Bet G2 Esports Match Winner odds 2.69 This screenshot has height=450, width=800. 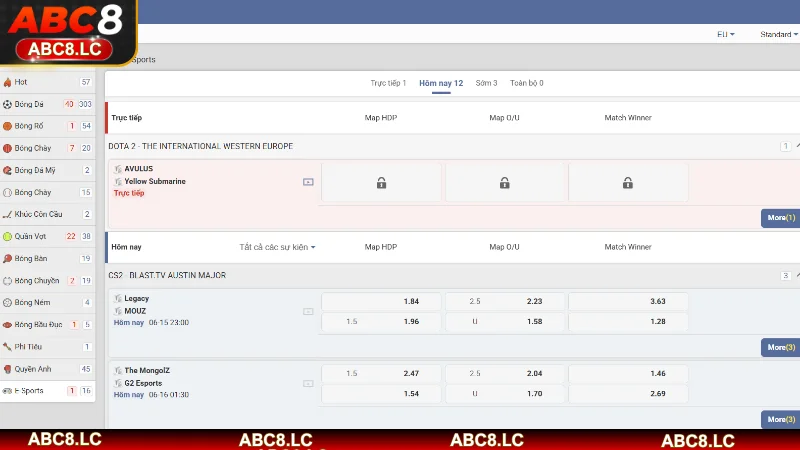[x=628, y=394]
